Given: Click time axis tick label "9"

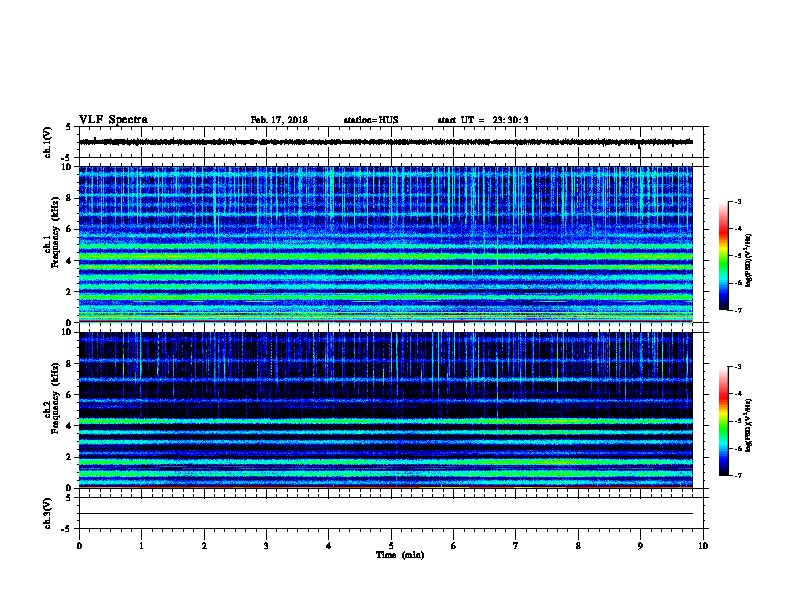Looking at the screenshot, I should click(640, 546).
